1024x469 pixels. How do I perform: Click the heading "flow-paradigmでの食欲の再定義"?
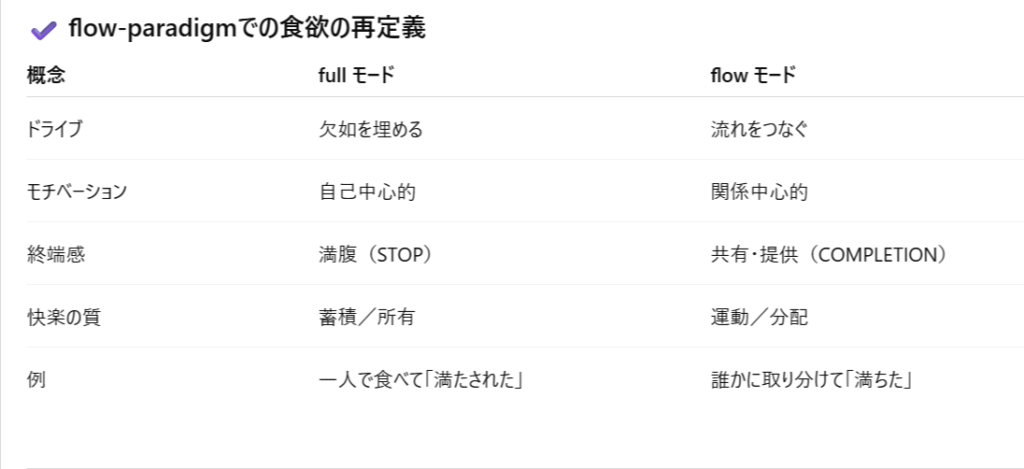247,30
